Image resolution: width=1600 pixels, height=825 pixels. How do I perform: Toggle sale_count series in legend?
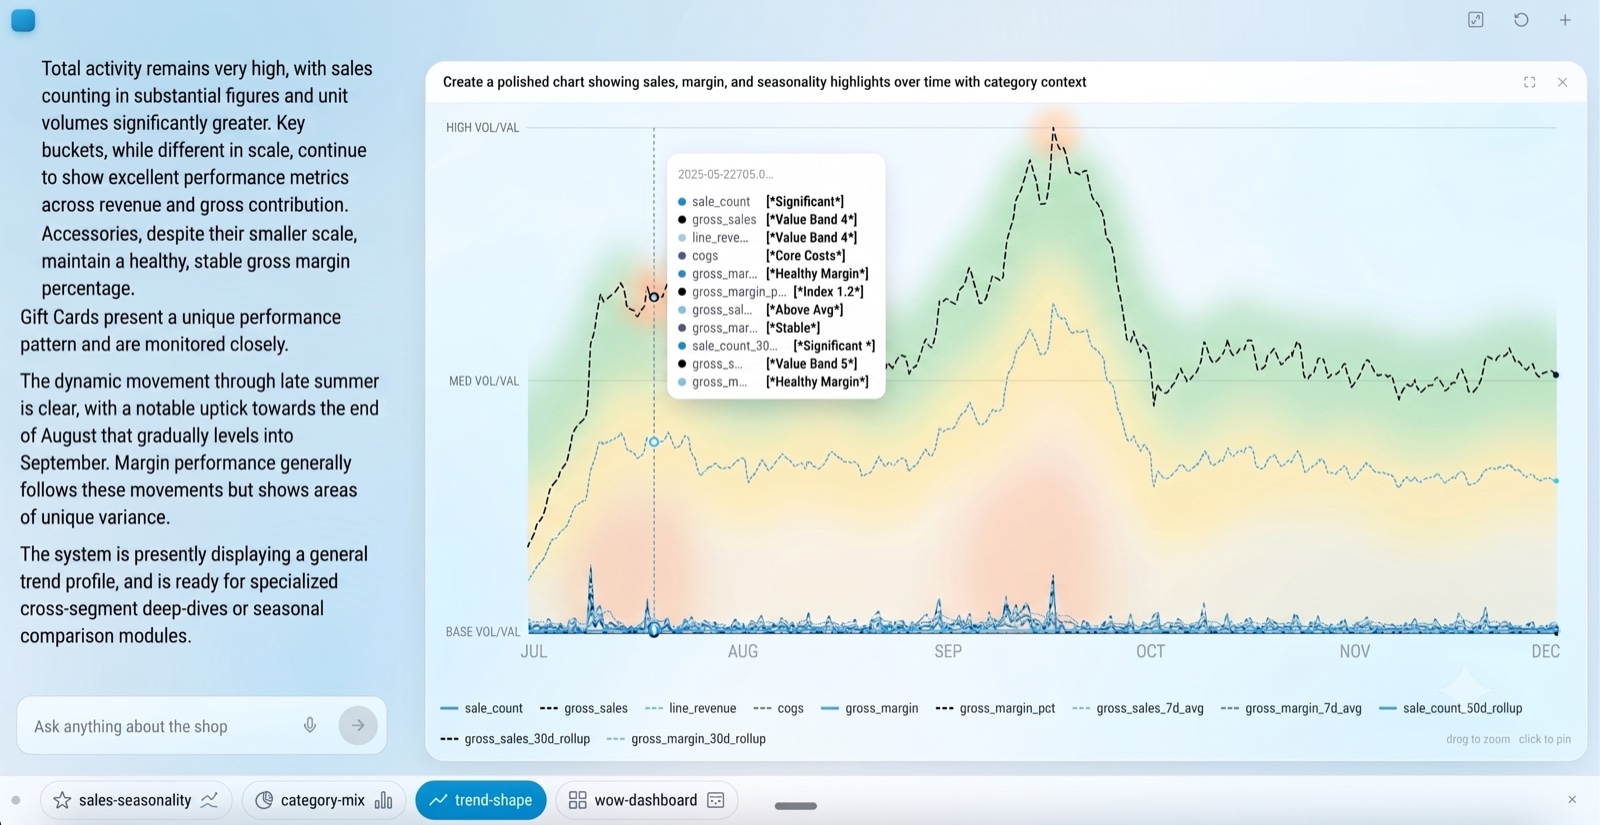482,708
